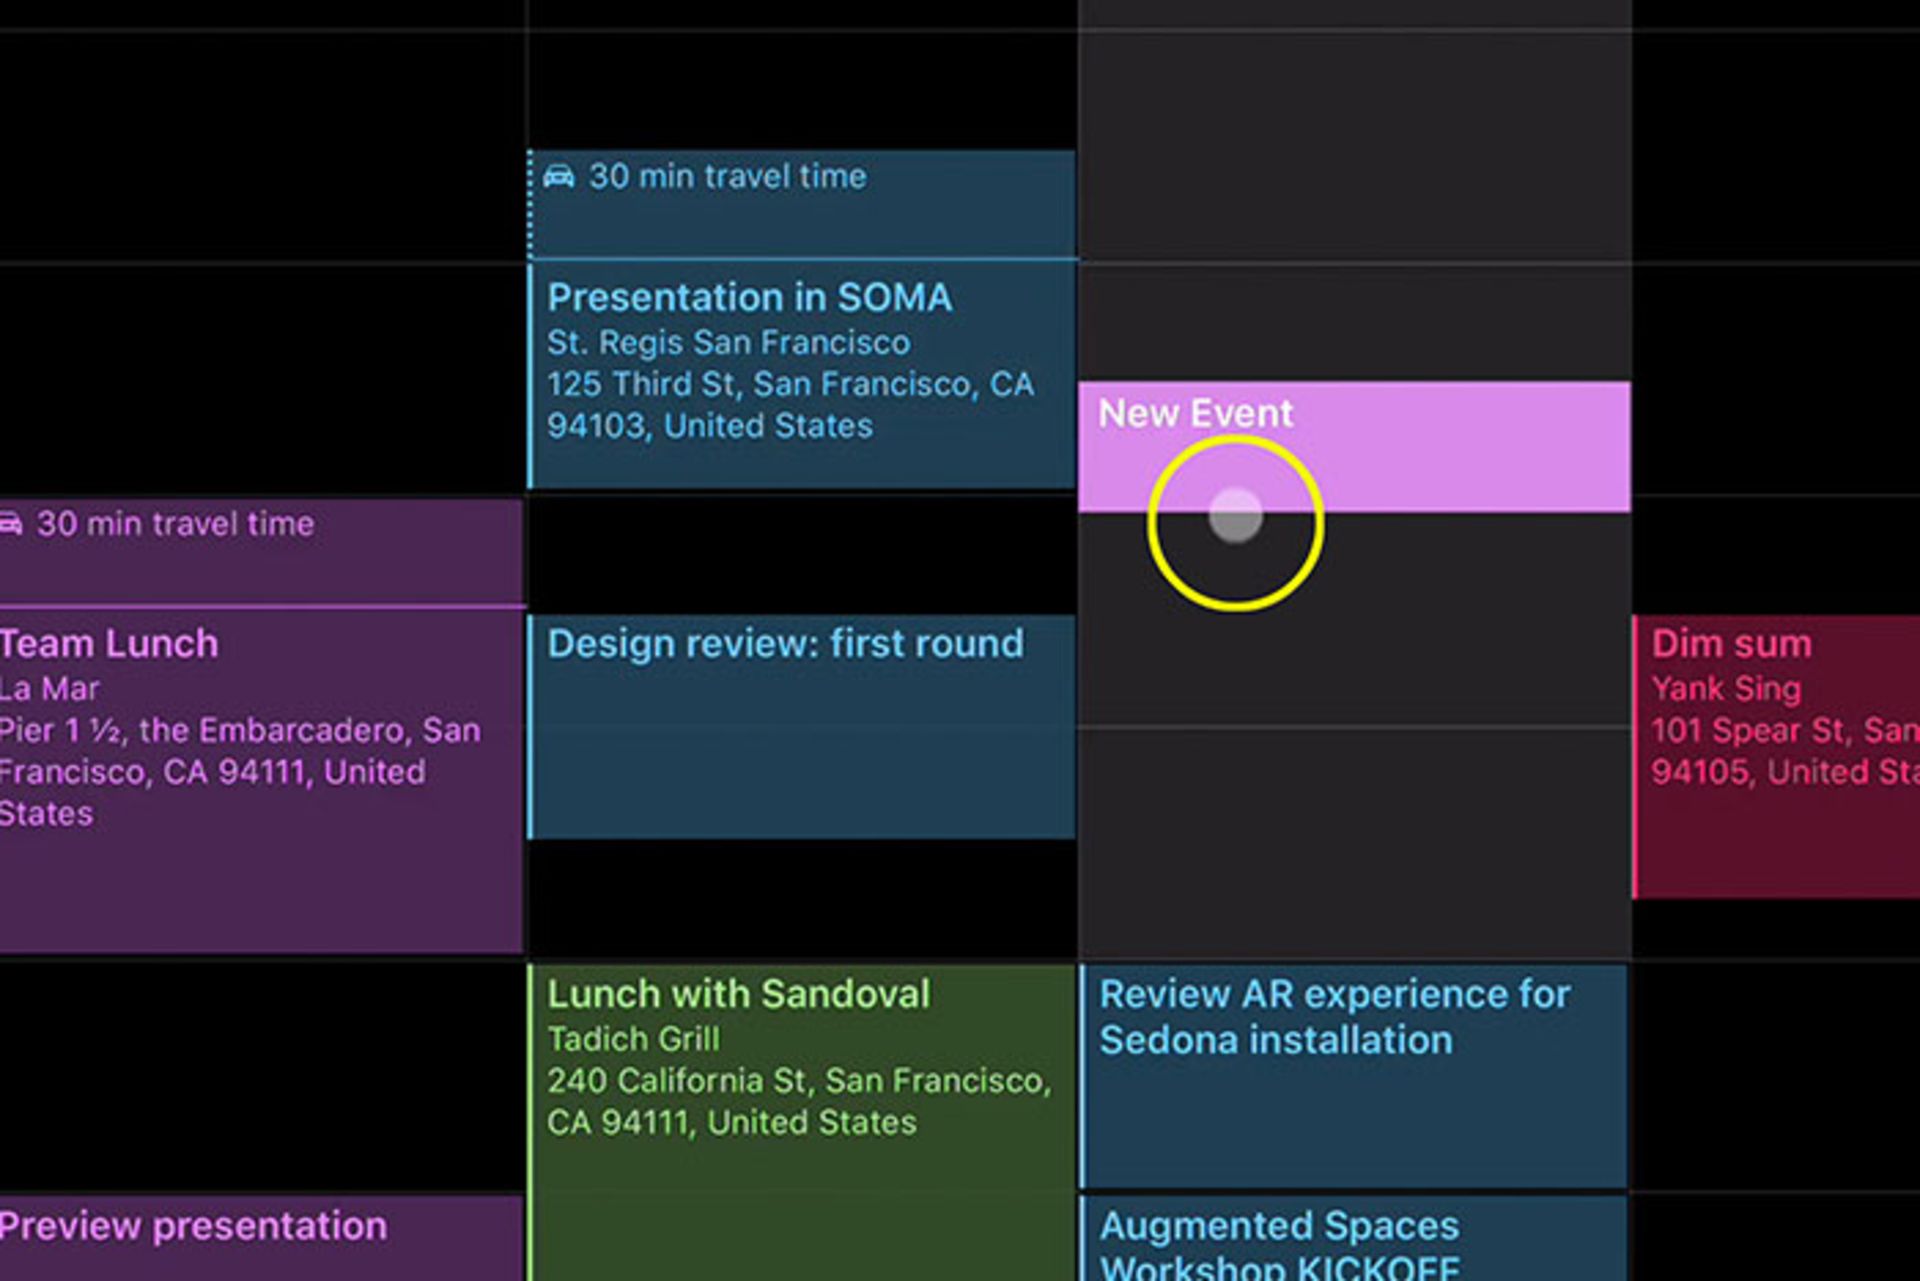Image resolution: width=1920 pixels, height=1281 pixels.
Task: Click the car icon on purple travel time
Action: click(10, 524)
